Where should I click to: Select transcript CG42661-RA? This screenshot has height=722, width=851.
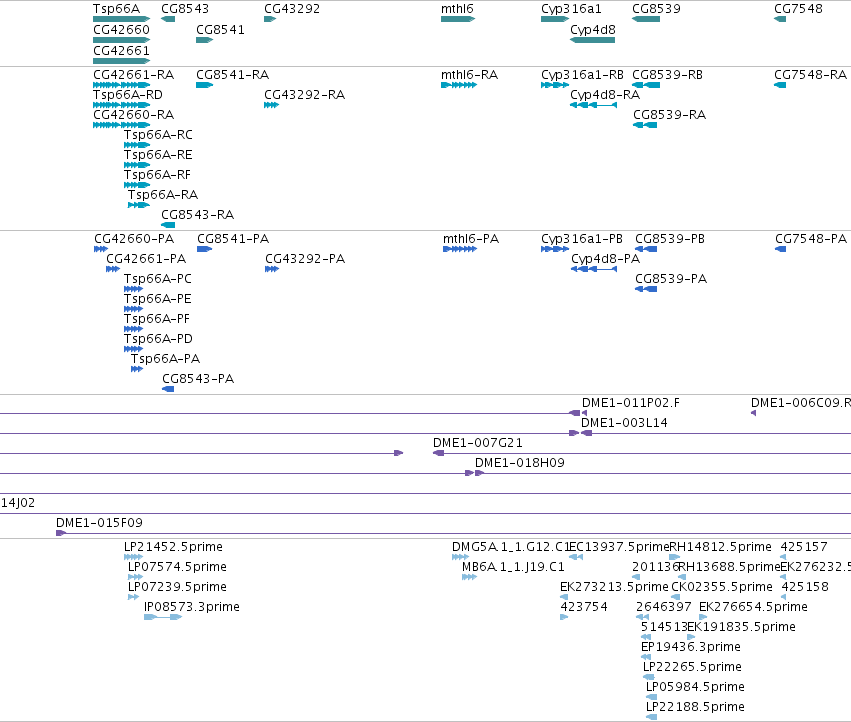tap(122, 85)
